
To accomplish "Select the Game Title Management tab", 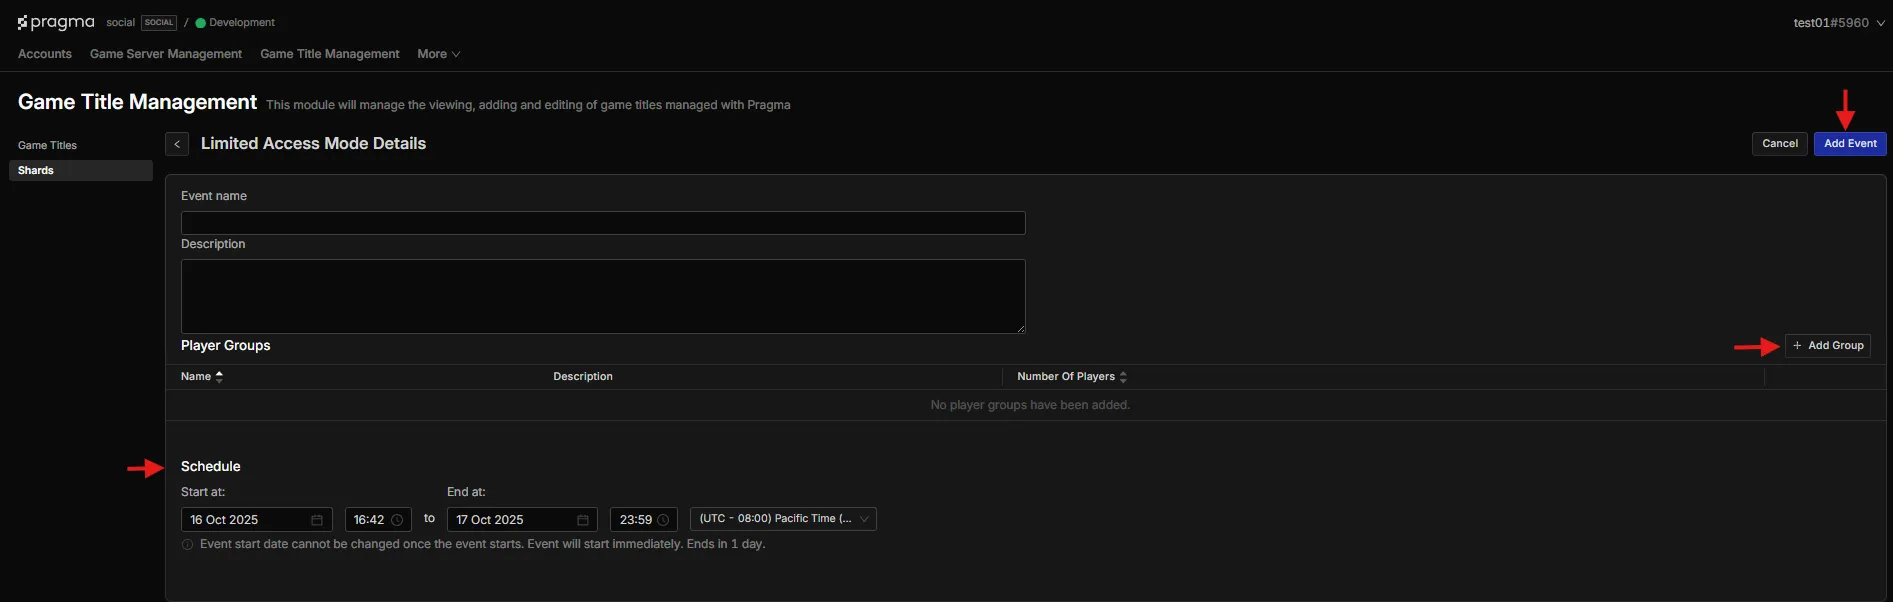I will click(329, 54).
